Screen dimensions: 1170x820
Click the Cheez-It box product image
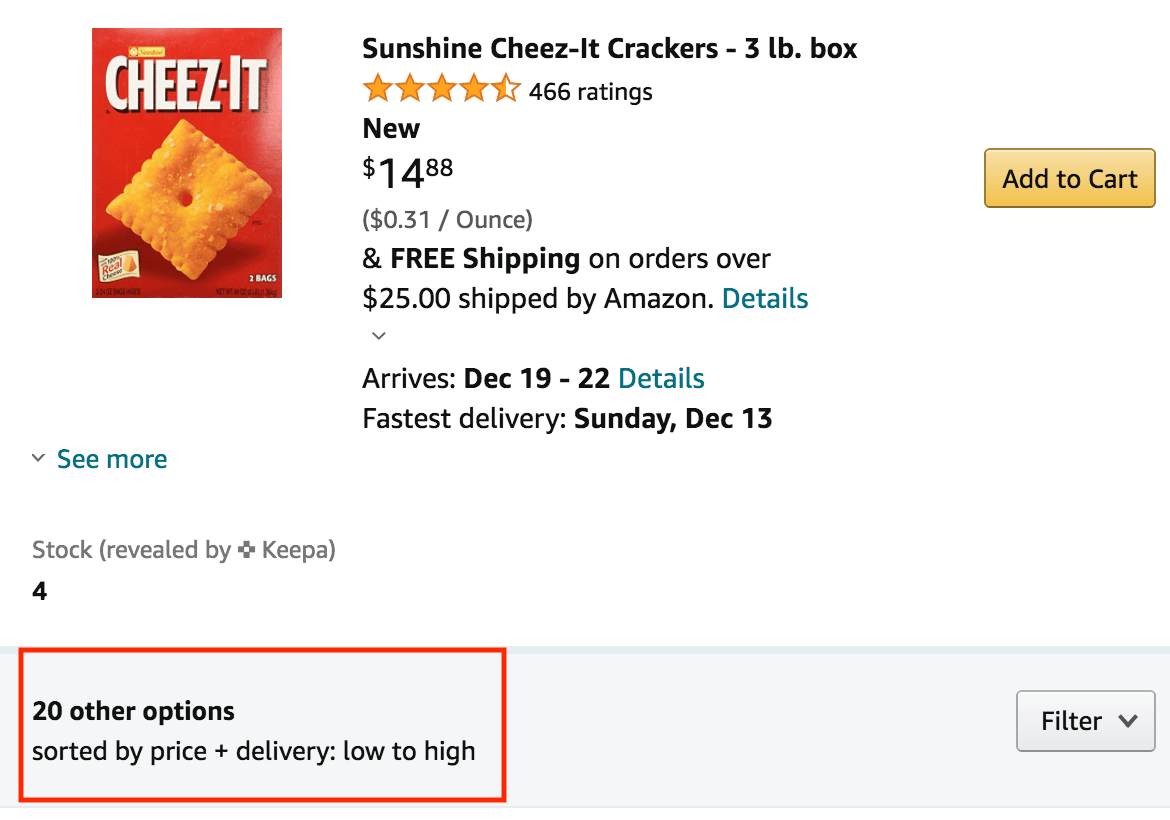[187, 162]
